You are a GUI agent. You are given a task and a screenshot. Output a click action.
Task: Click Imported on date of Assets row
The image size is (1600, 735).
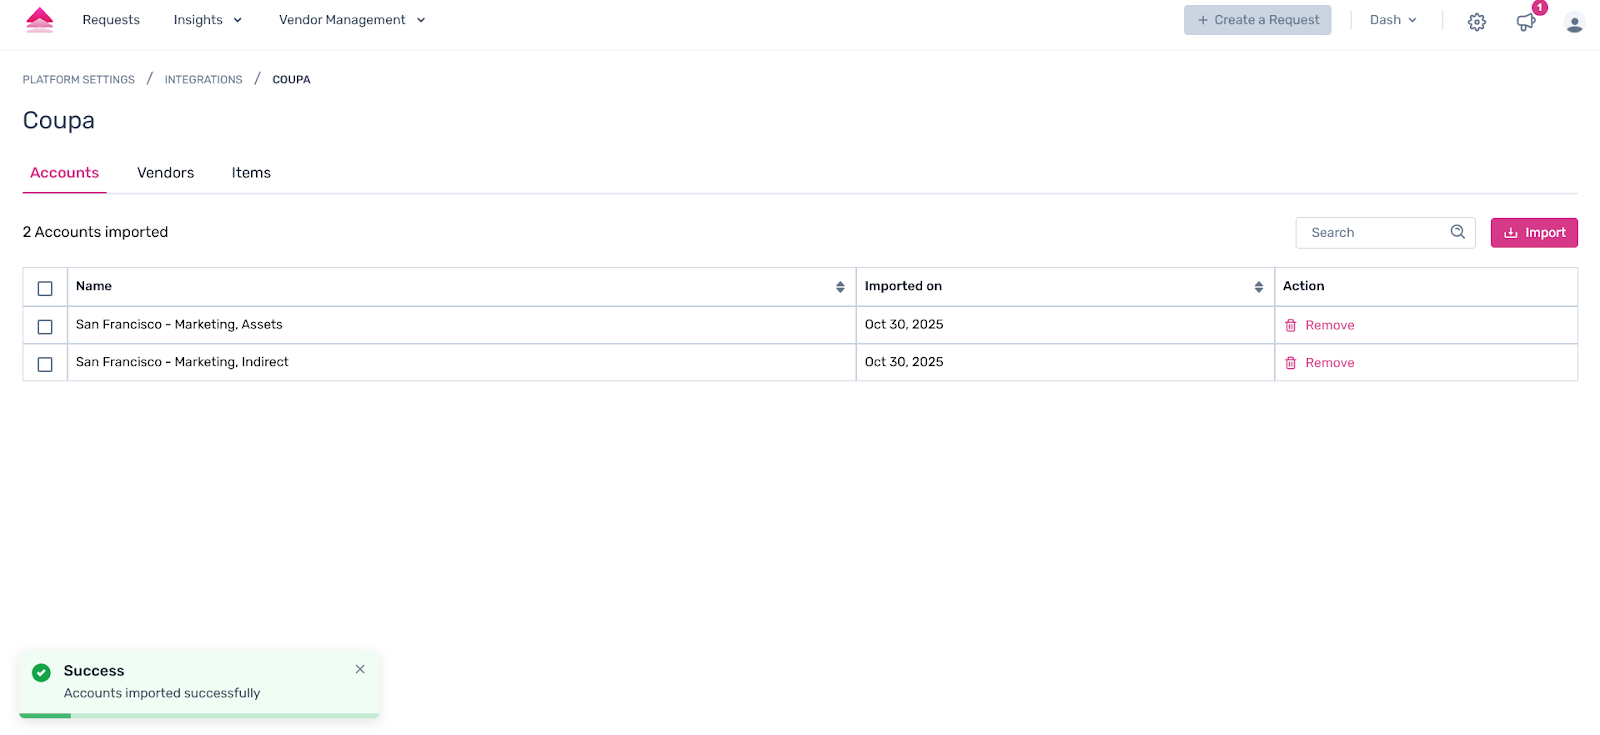[904, 324]
